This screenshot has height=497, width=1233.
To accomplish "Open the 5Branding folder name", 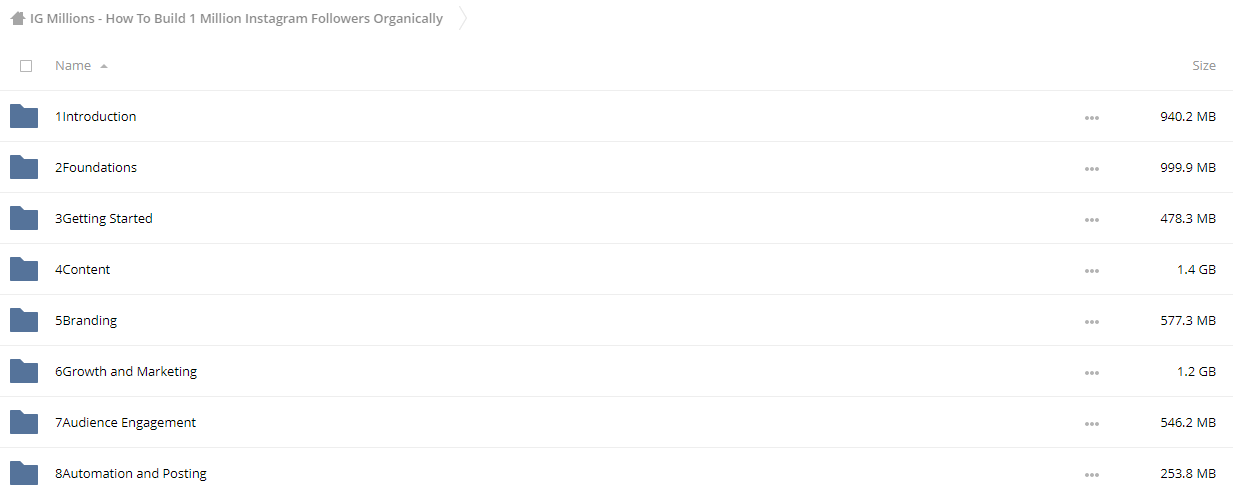I will tap(86, 320).
